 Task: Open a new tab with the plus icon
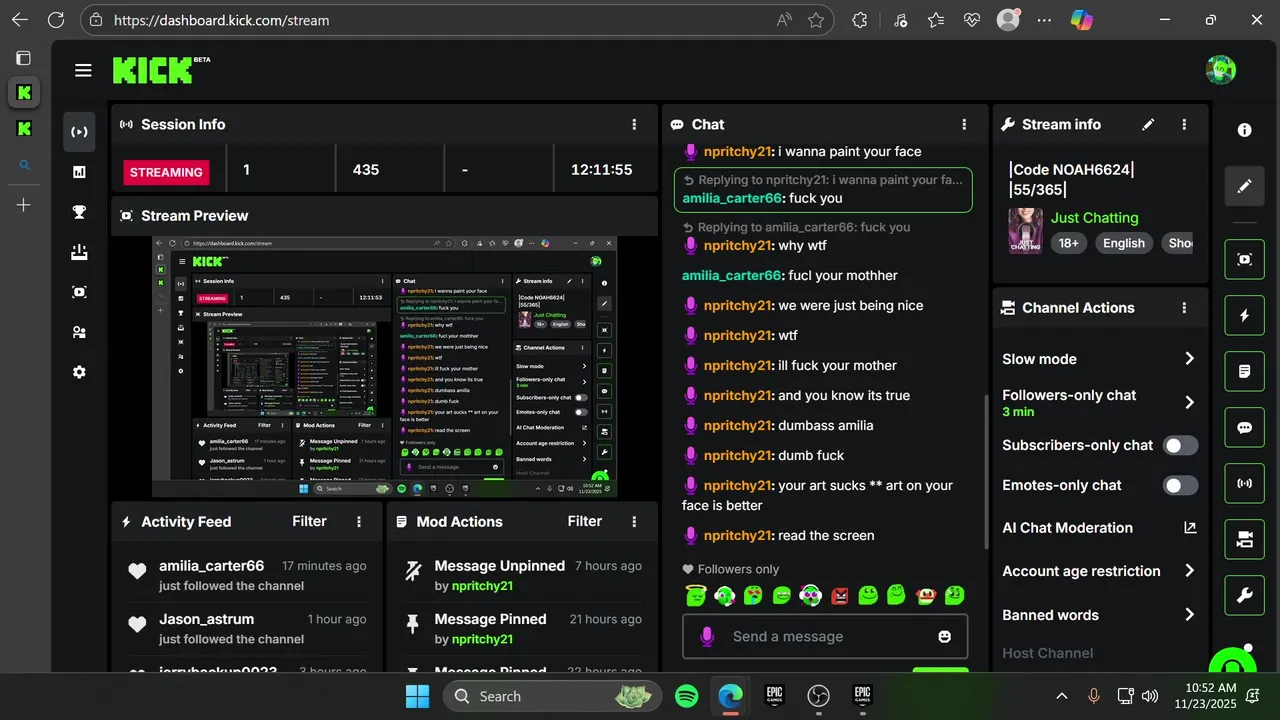pos(24,205)
